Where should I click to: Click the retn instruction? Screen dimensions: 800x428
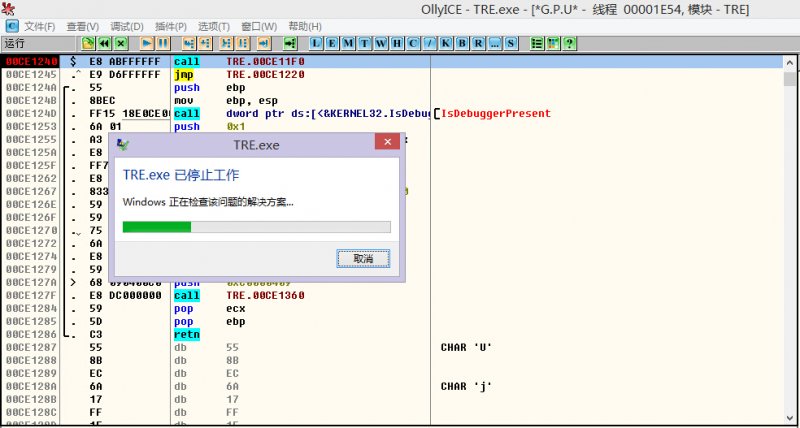coord(187,335)
